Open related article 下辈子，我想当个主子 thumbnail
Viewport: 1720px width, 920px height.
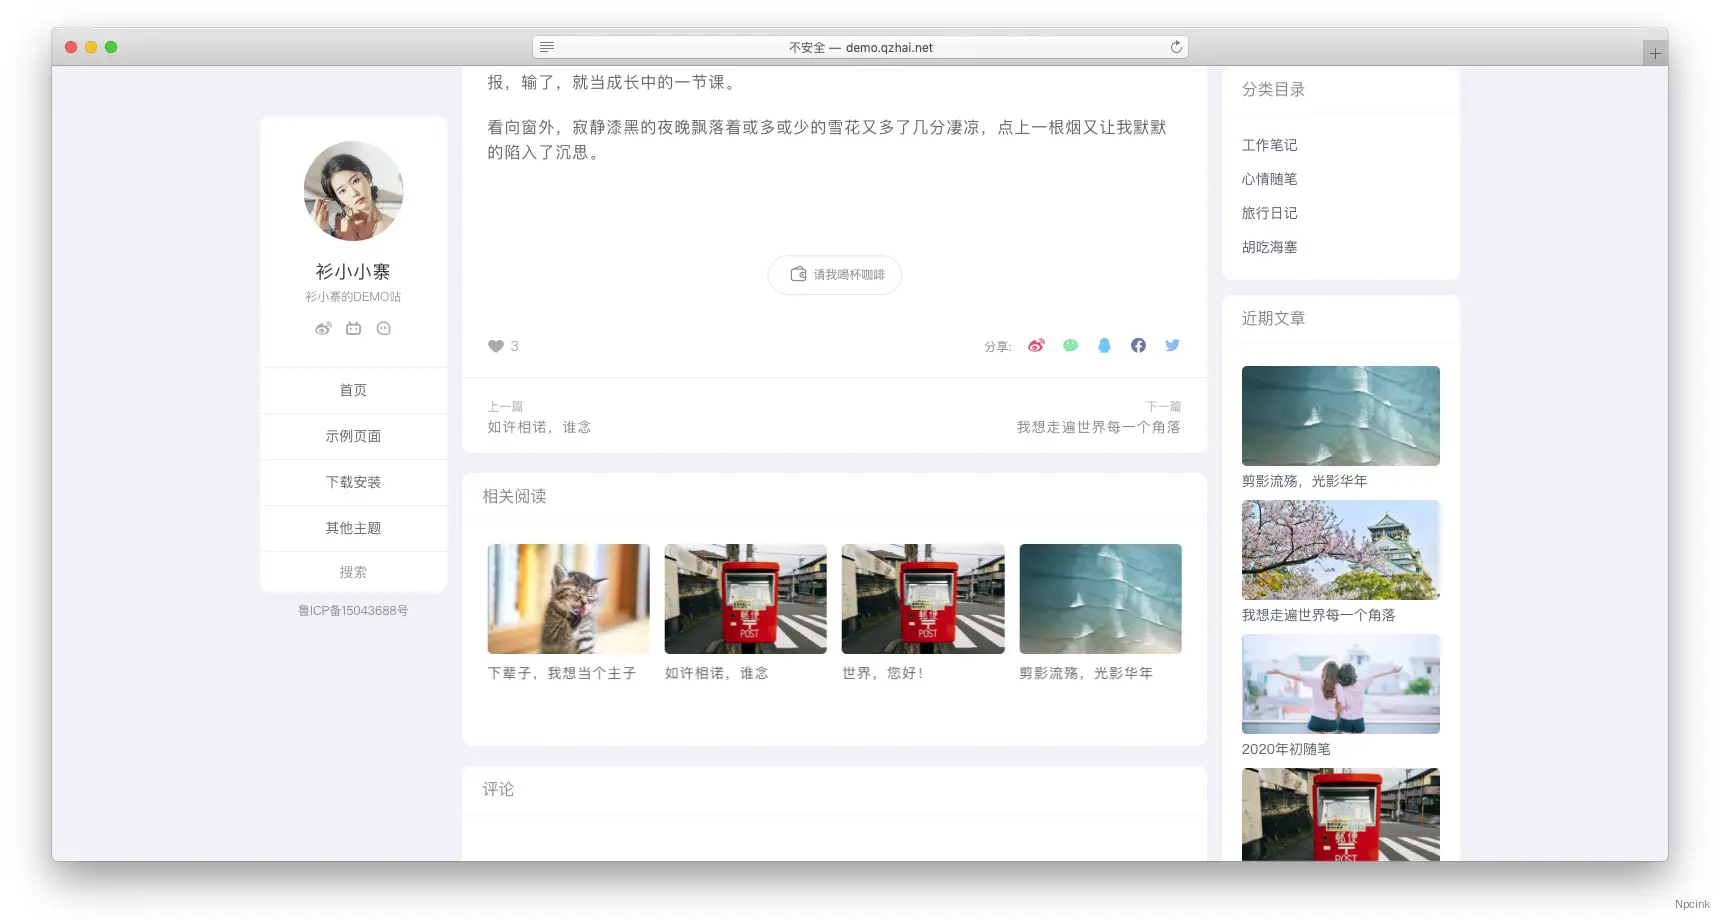(x=567, y=598)
